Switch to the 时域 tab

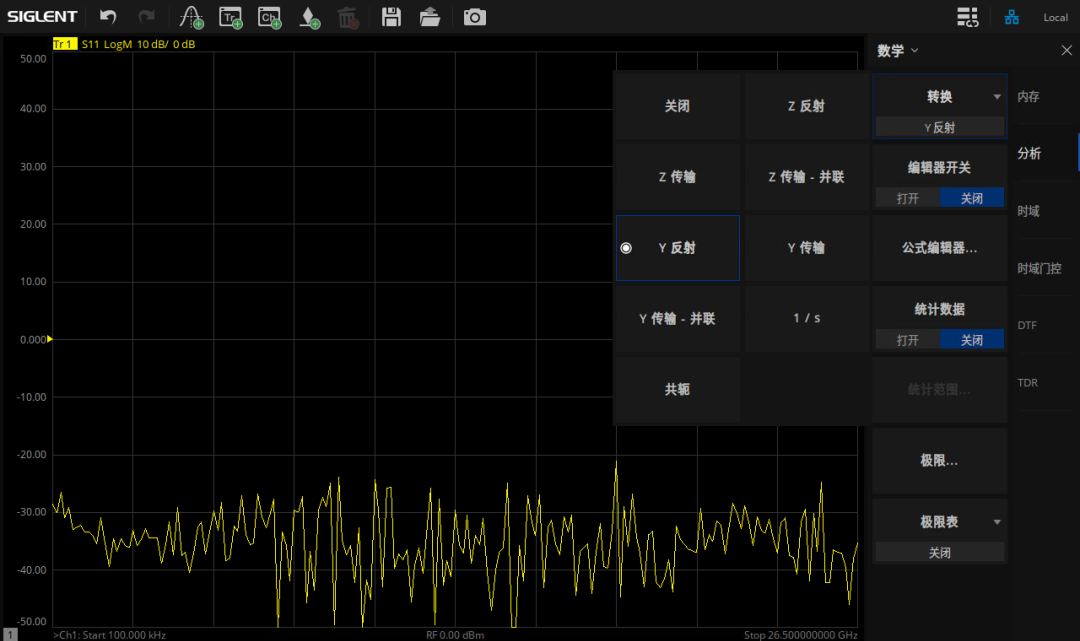click(1028, 211)
